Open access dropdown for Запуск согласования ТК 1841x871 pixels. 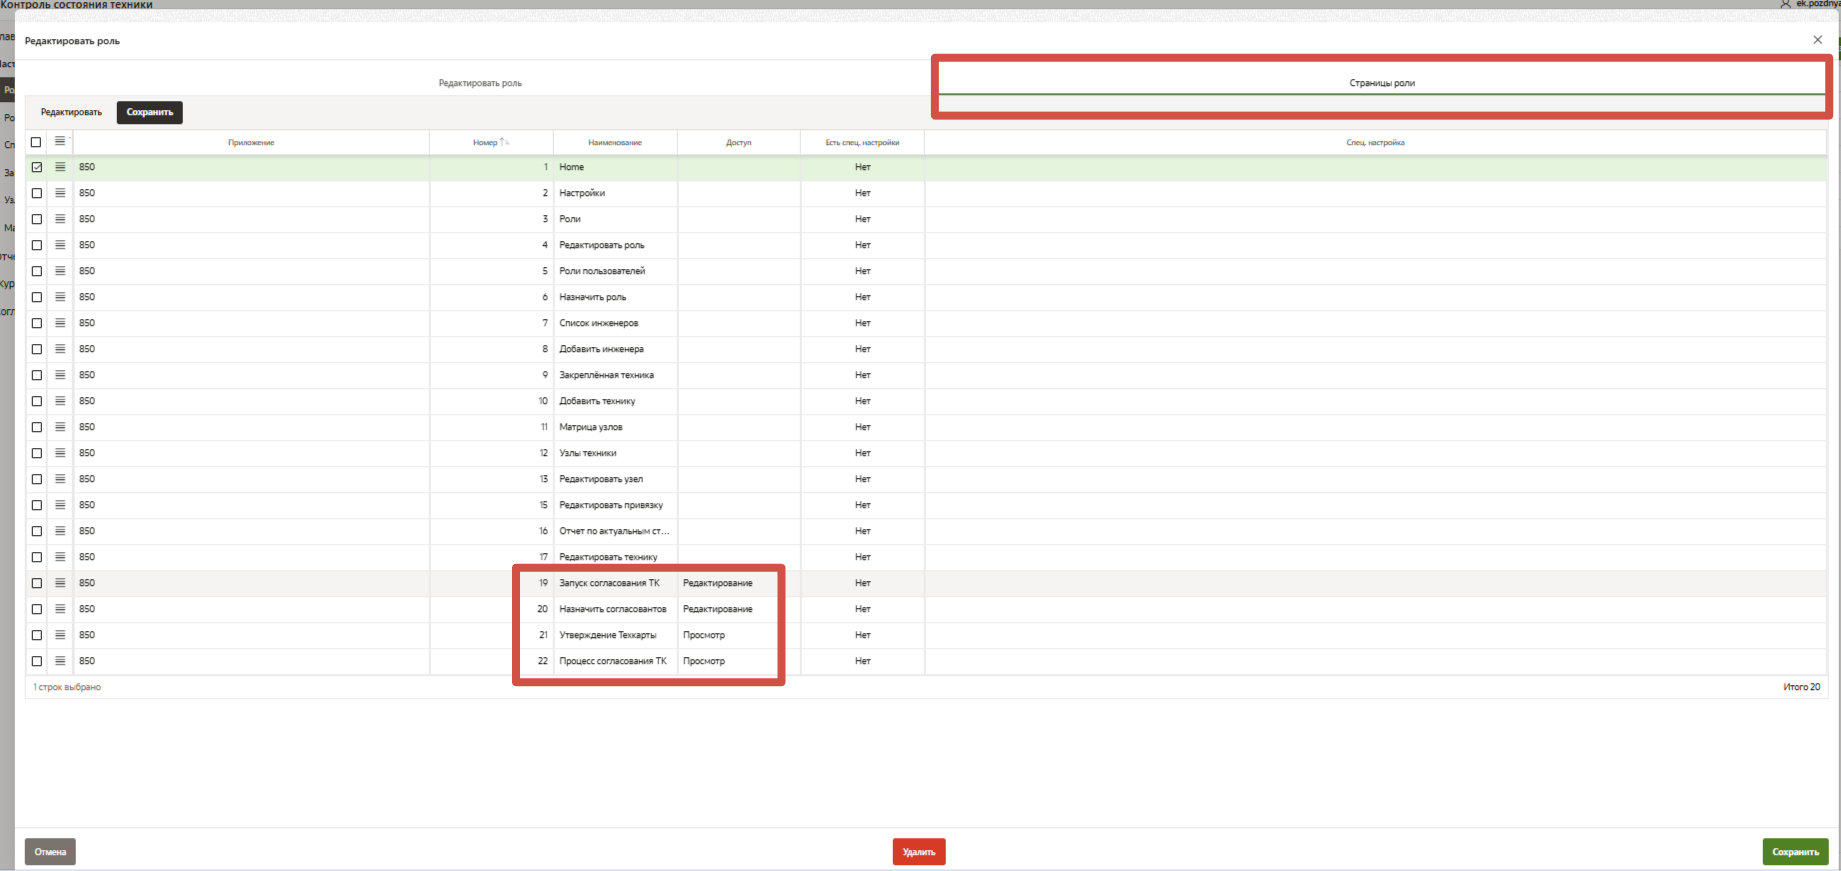coord(737,583)
